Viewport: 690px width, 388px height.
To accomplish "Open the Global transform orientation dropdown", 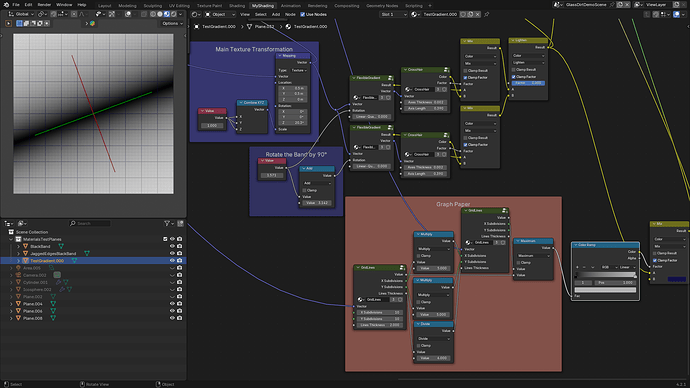I will 21,14.
